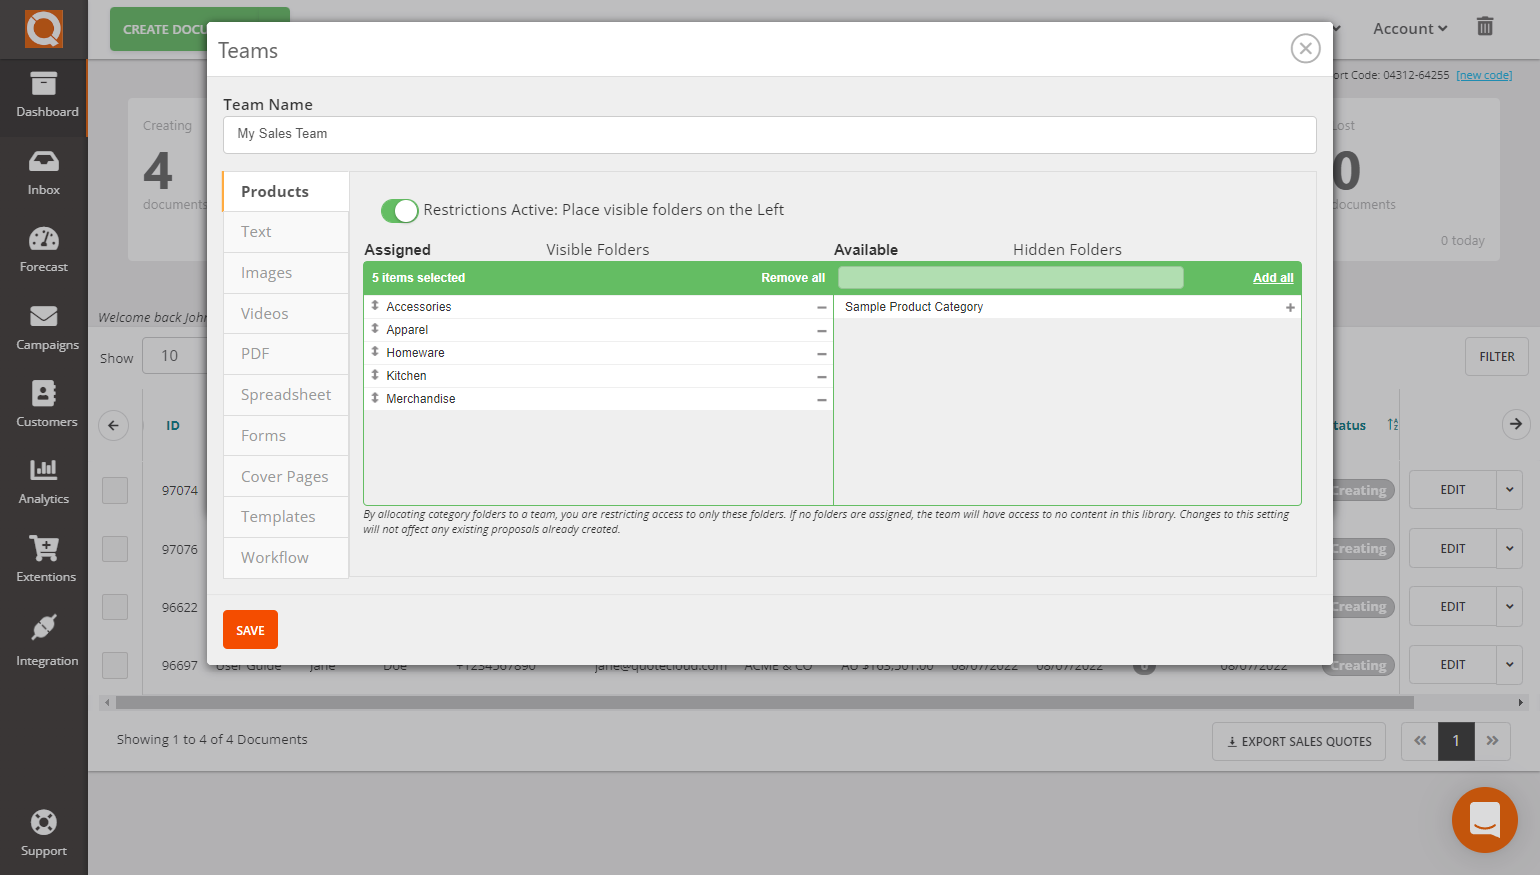Open the trash icon in the top bar
Image resolution: width=1540 pixels, height=875 pixels.
1484,27
